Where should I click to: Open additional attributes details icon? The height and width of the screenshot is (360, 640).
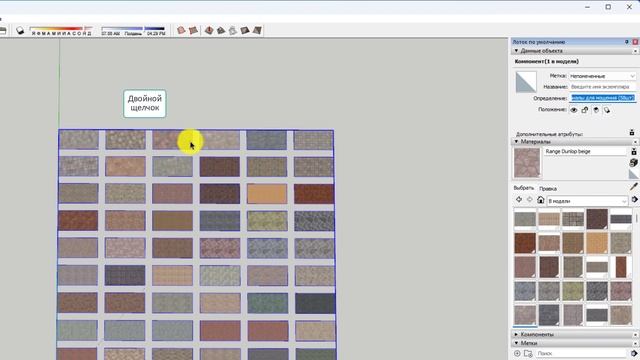point(632,133)
